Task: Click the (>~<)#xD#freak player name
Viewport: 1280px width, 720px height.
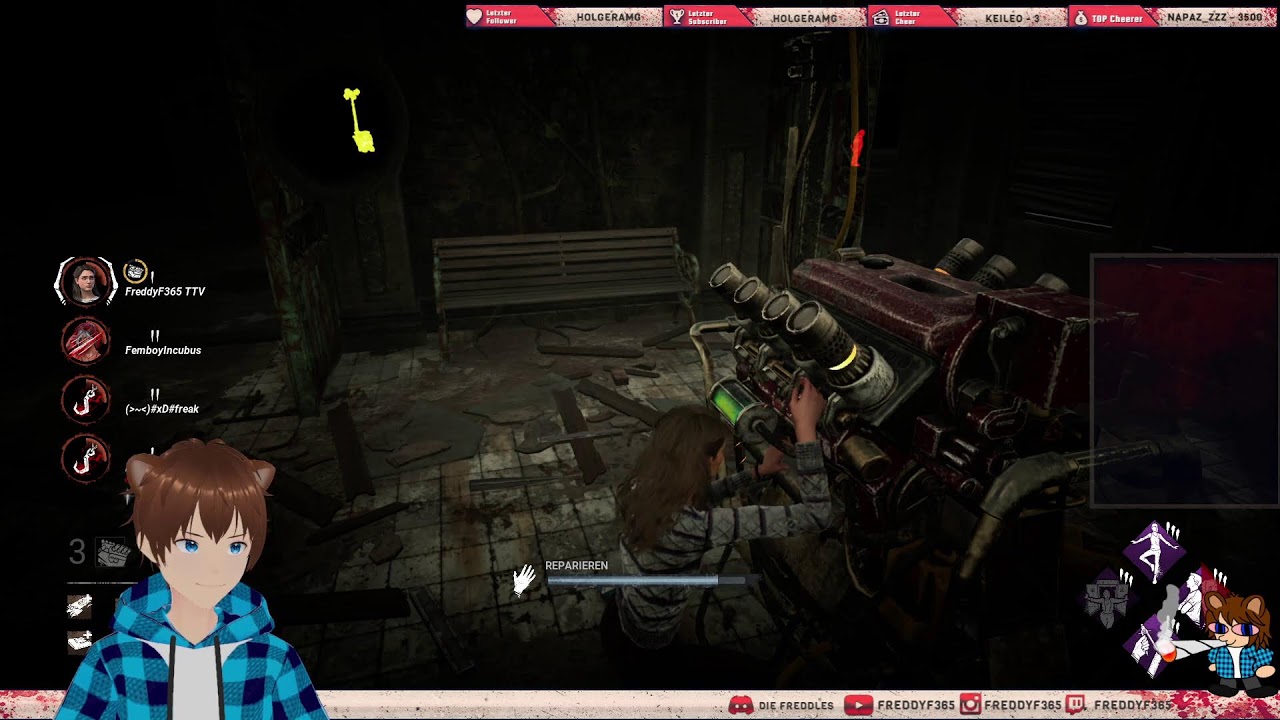Action: (162, 409)
